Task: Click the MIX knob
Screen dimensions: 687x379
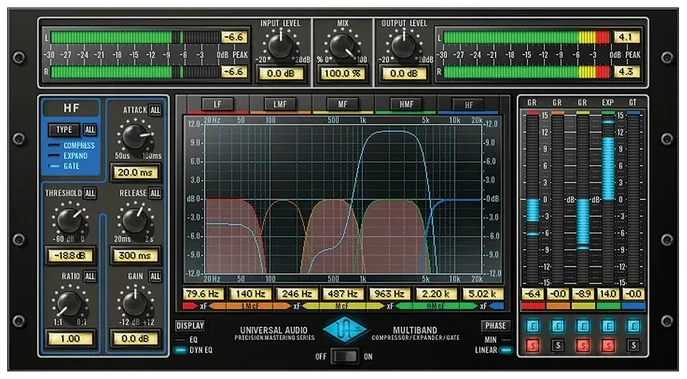Action: coord(343,46)
